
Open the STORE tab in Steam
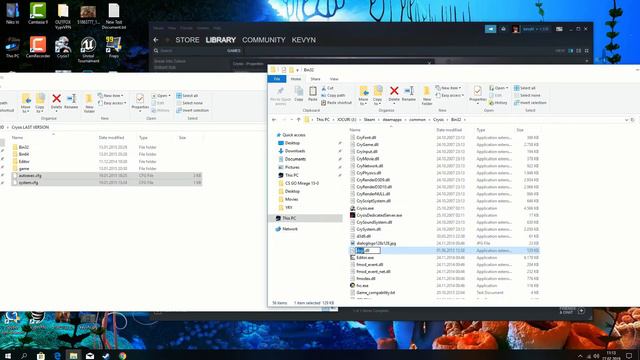point(187,40)
